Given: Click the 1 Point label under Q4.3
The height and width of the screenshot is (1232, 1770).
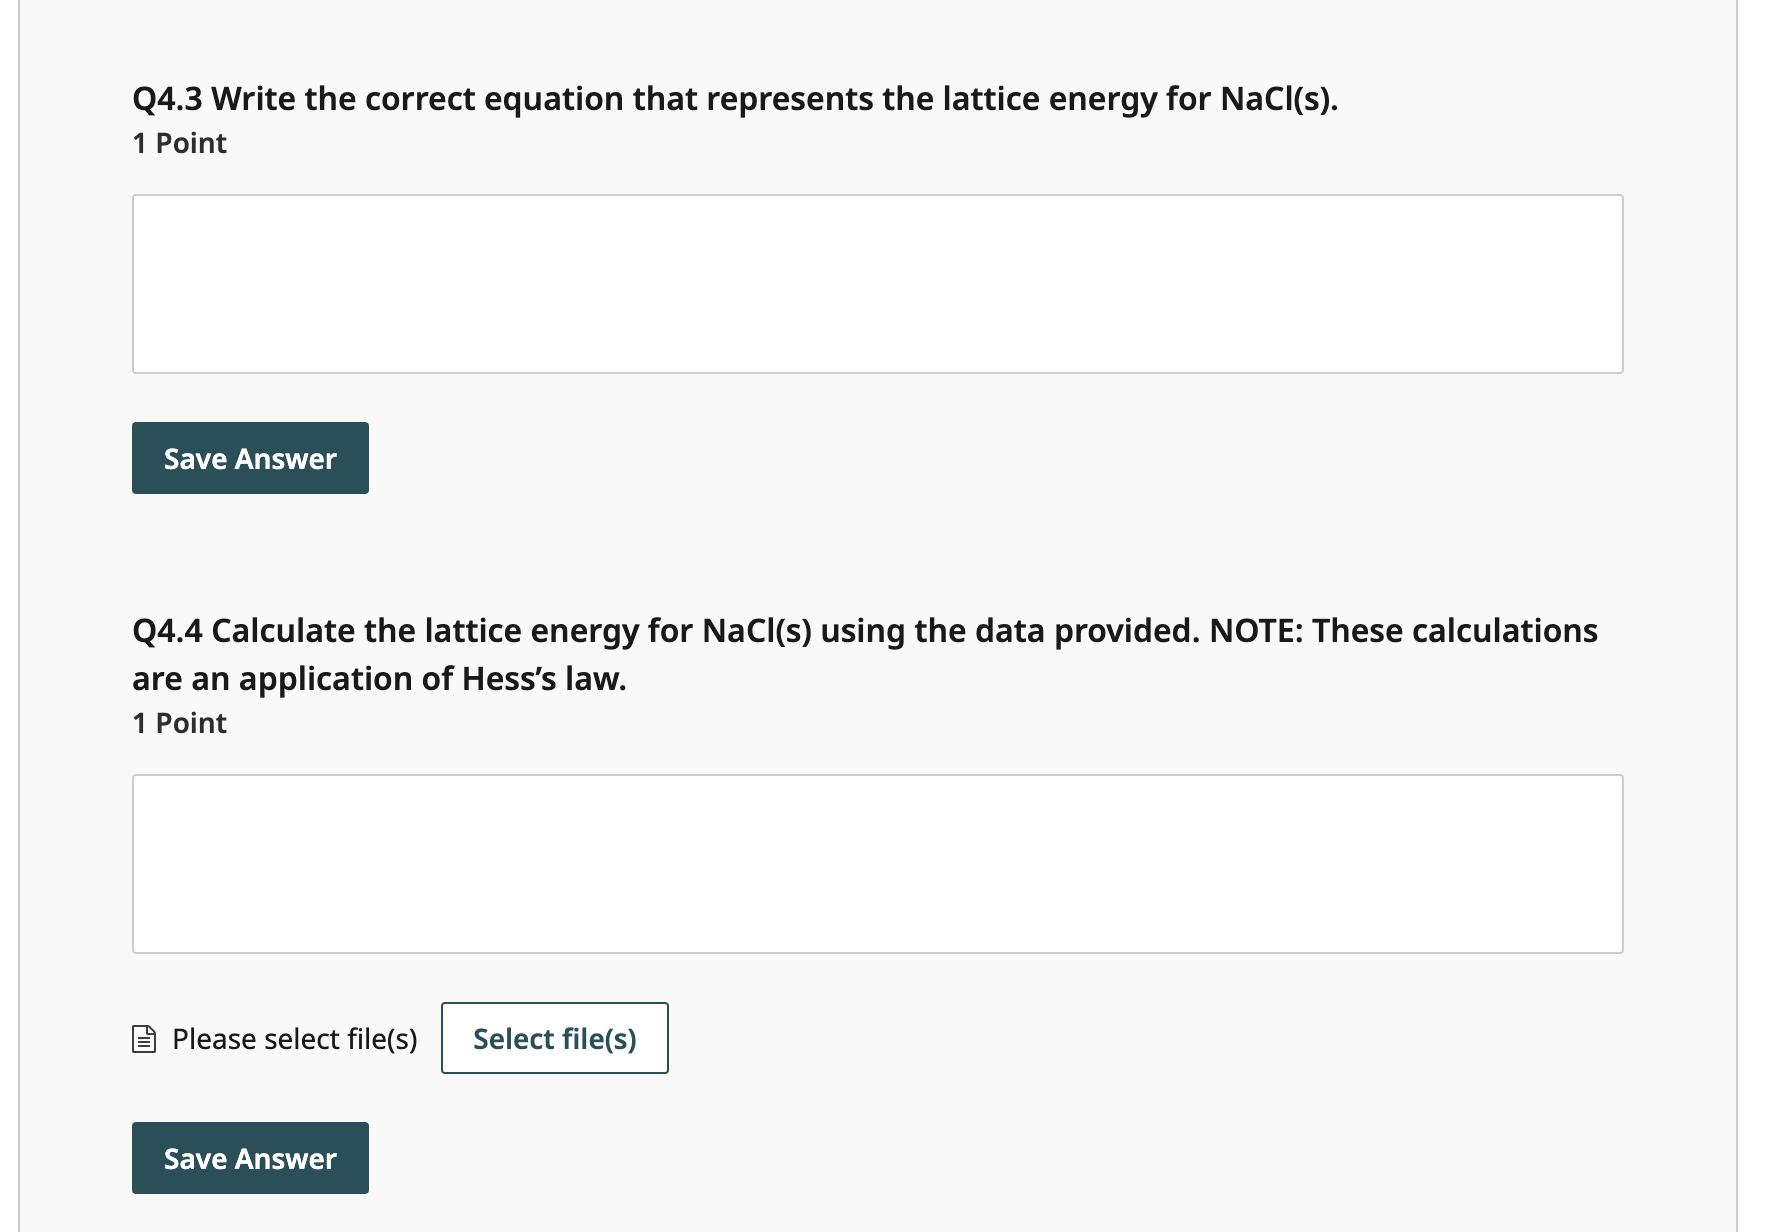Looking at the screenshot, I should pyautogui.click(x=179, y=143).
